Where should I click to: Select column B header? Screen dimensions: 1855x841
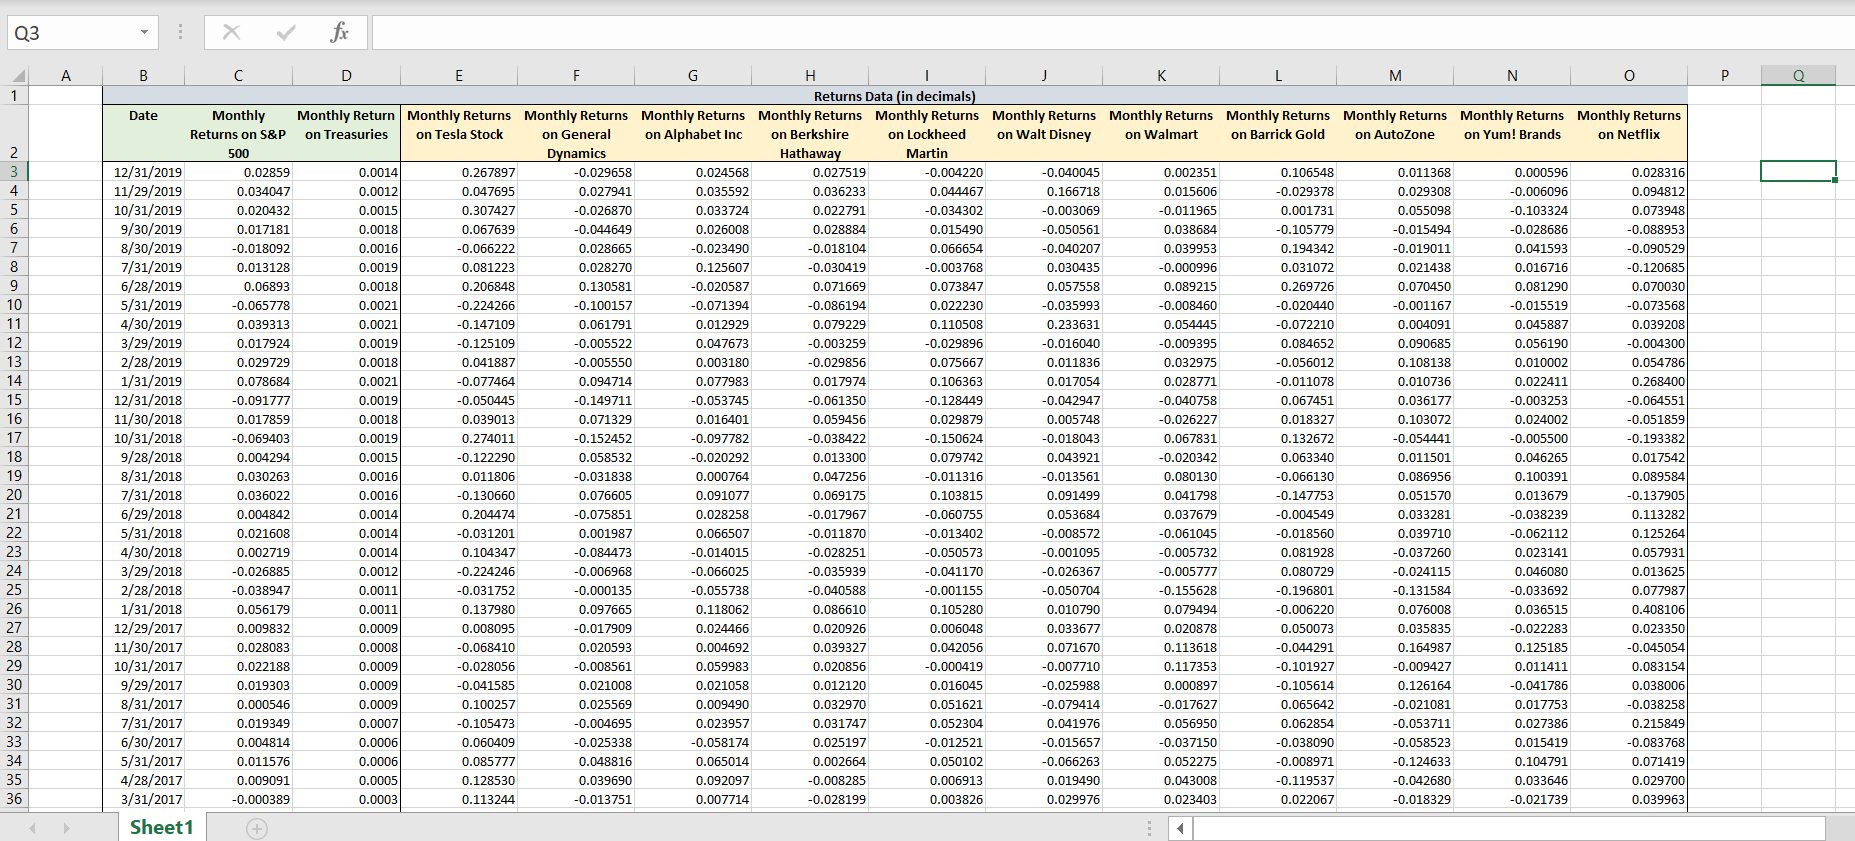[x=143, y=75]
